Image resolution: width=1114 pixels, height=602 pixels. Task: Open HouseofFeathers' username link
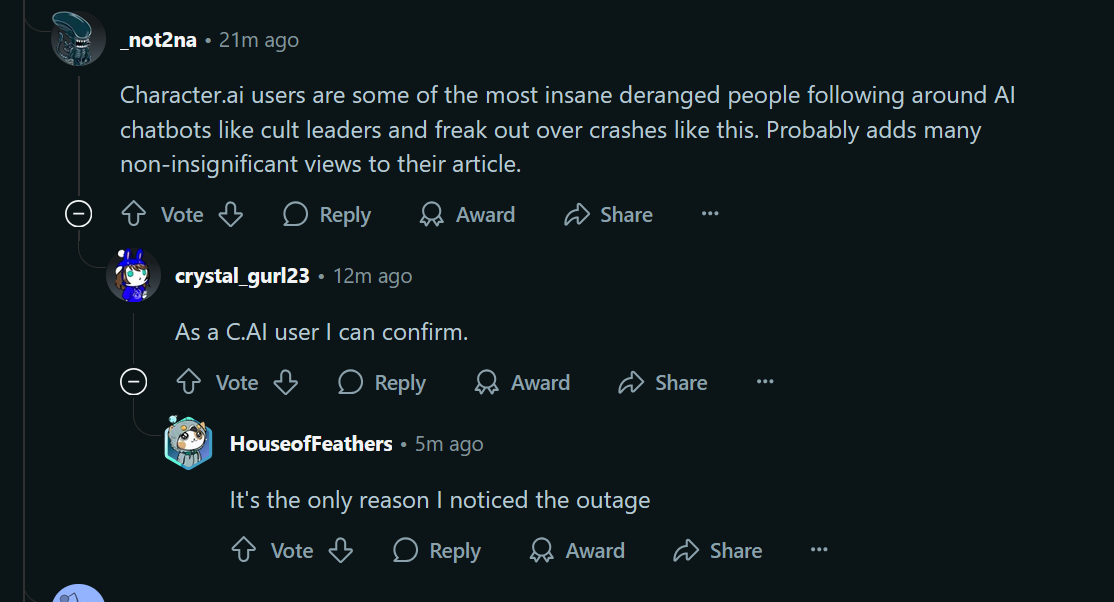pyautogui.click(x=311, y=444)
